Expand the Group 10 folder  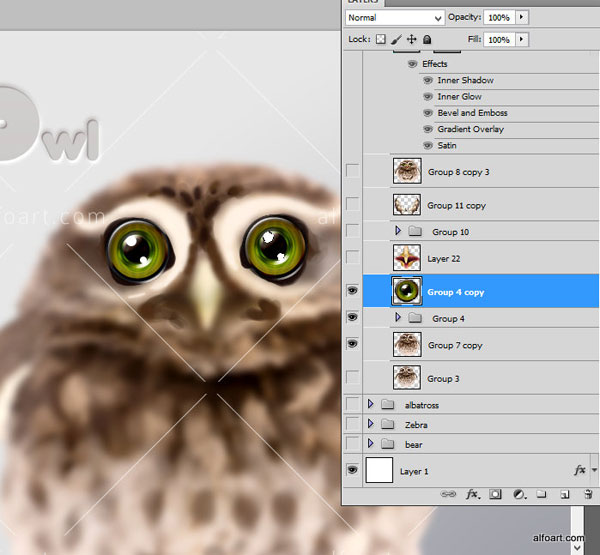[398, 230]
